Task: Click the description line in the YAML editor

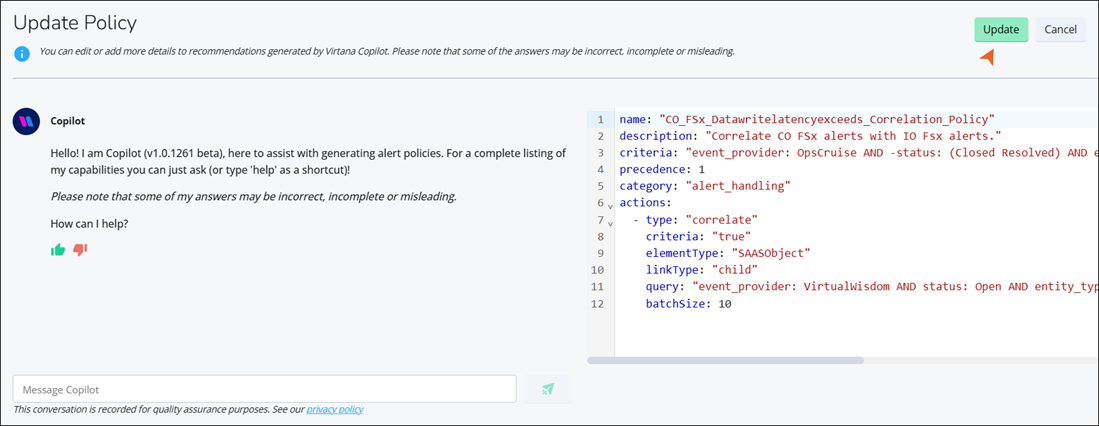Action: tap(810, 135)
